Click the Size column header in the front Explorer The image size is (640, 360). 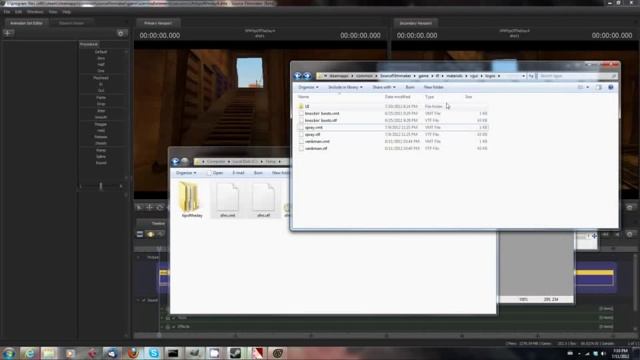469,97
